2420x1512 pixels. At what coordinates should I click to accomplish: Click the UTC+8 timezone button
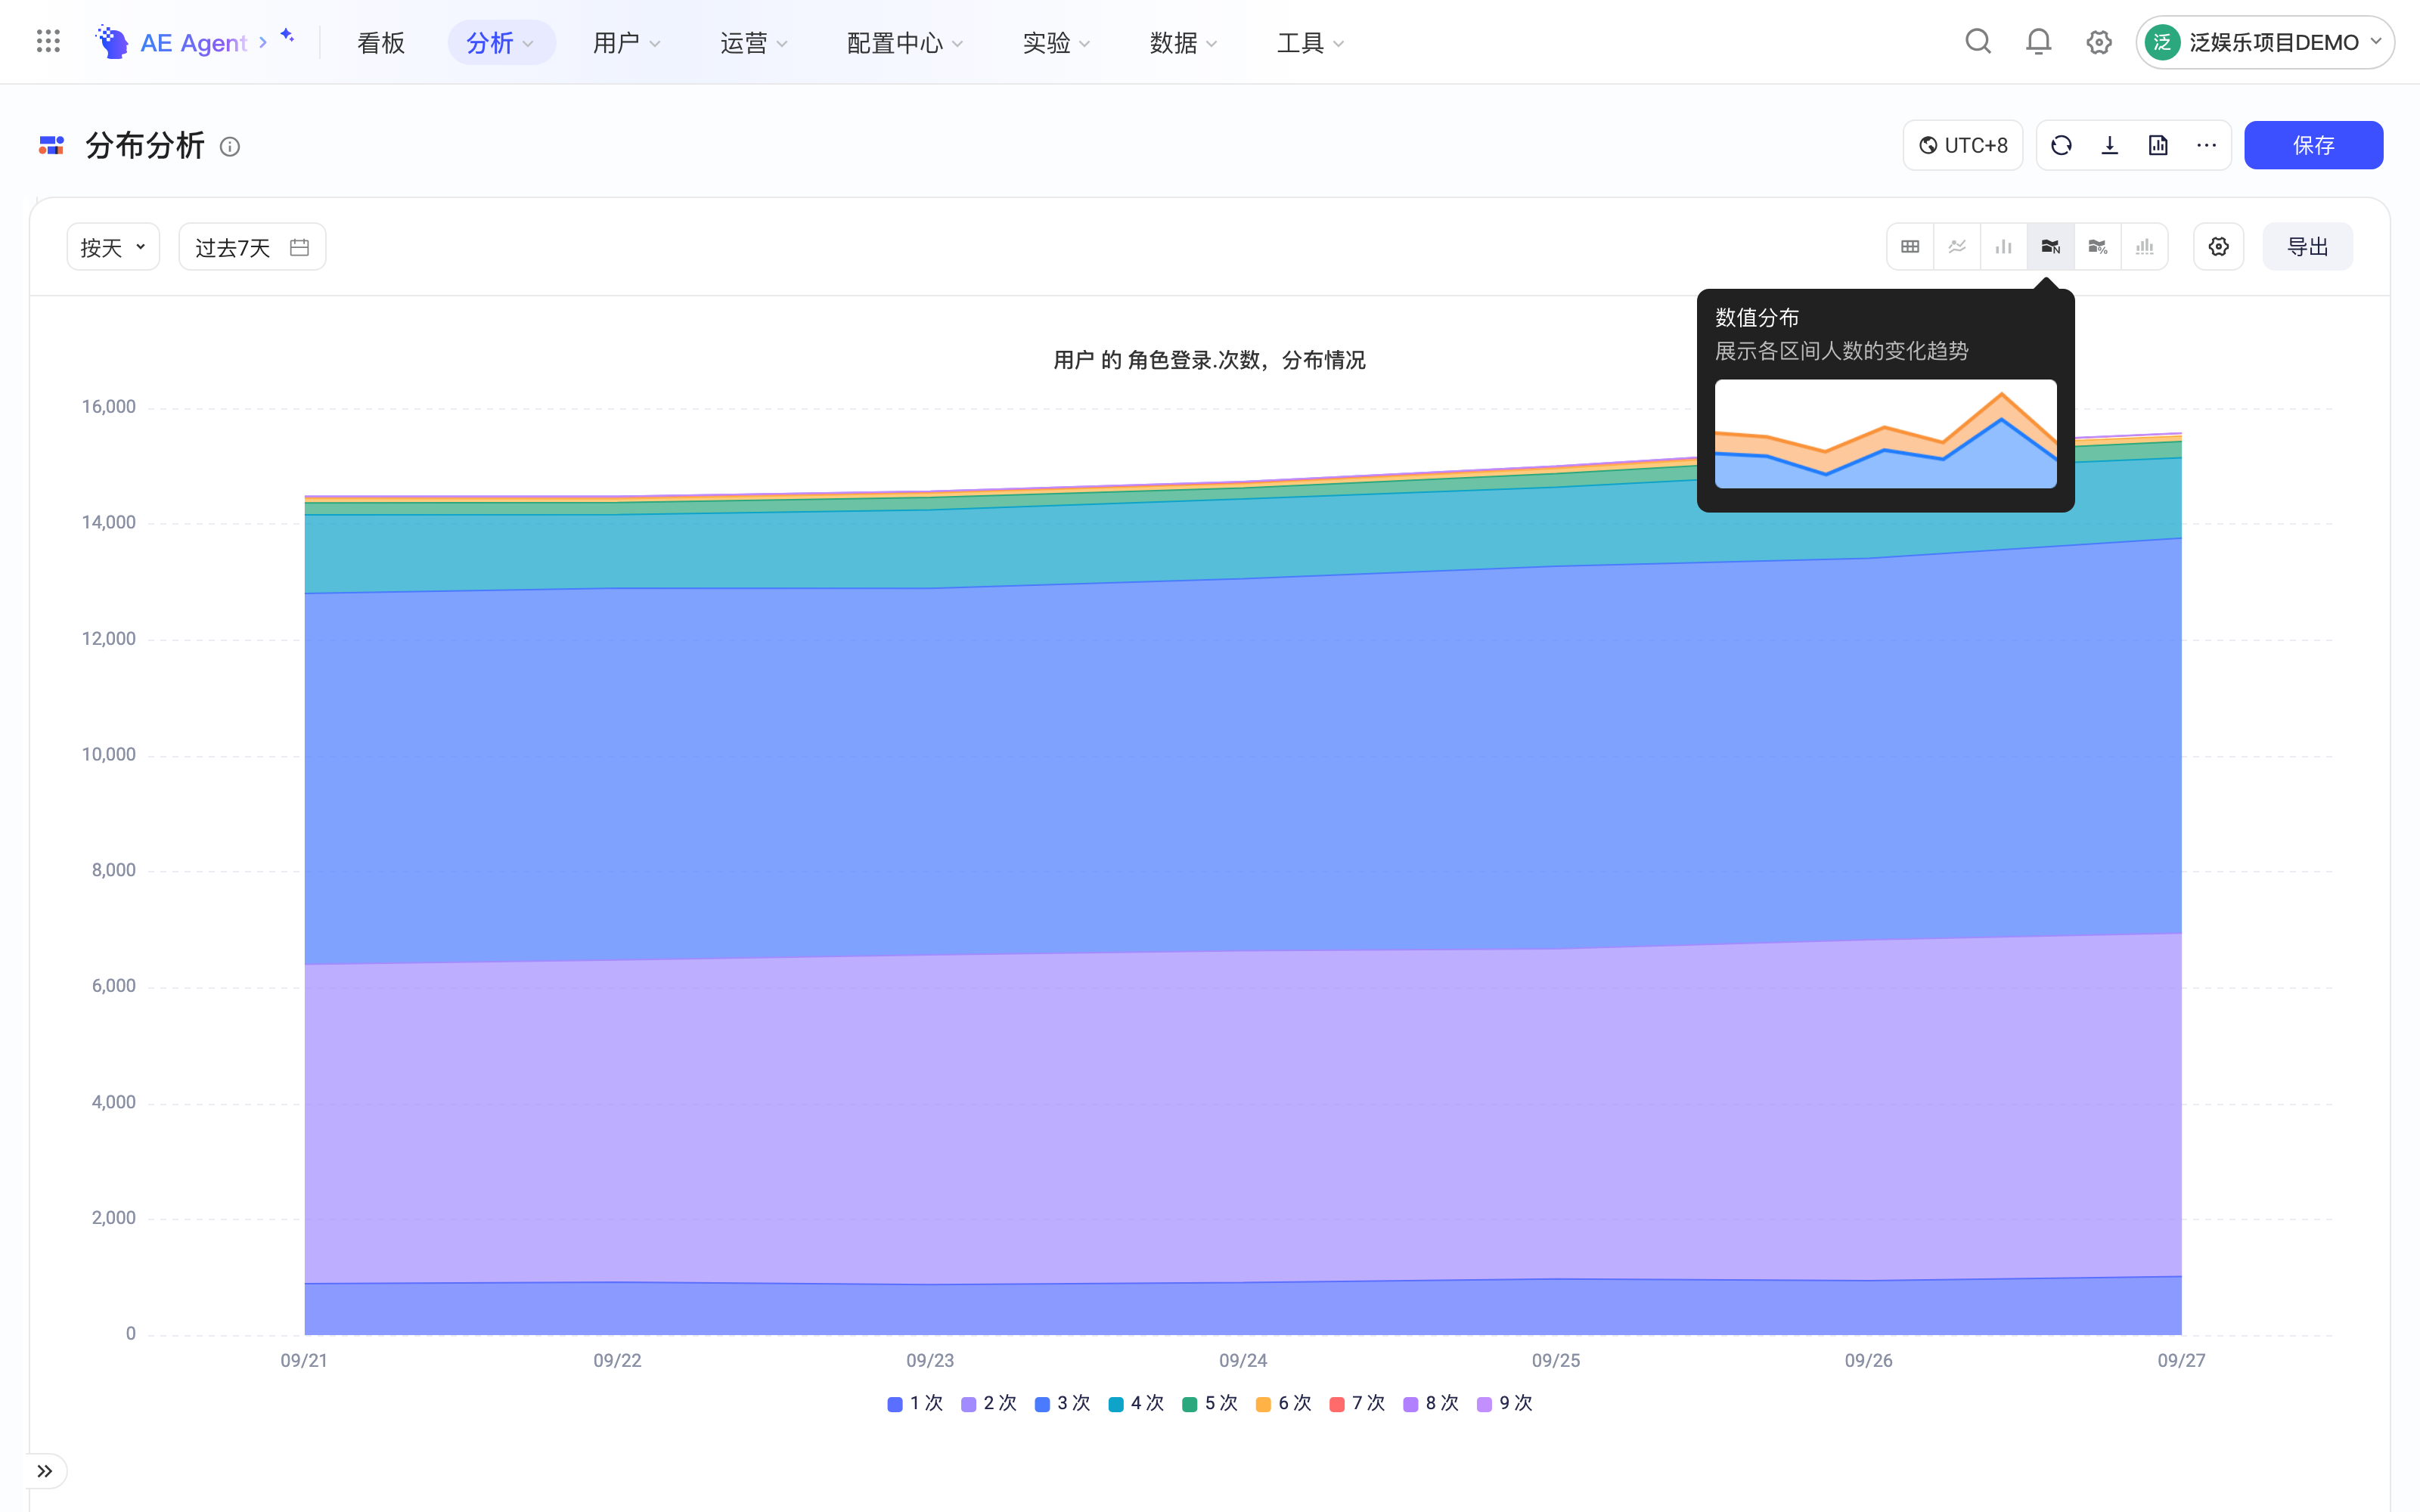(x=1963, y=146)
